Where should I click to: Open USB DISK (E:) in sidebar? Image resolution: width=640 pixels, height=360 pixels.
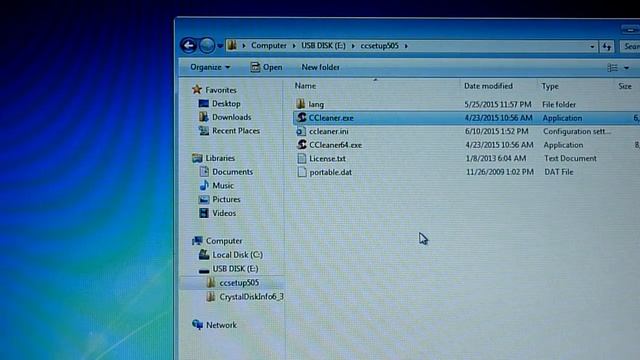click(235, 269)
